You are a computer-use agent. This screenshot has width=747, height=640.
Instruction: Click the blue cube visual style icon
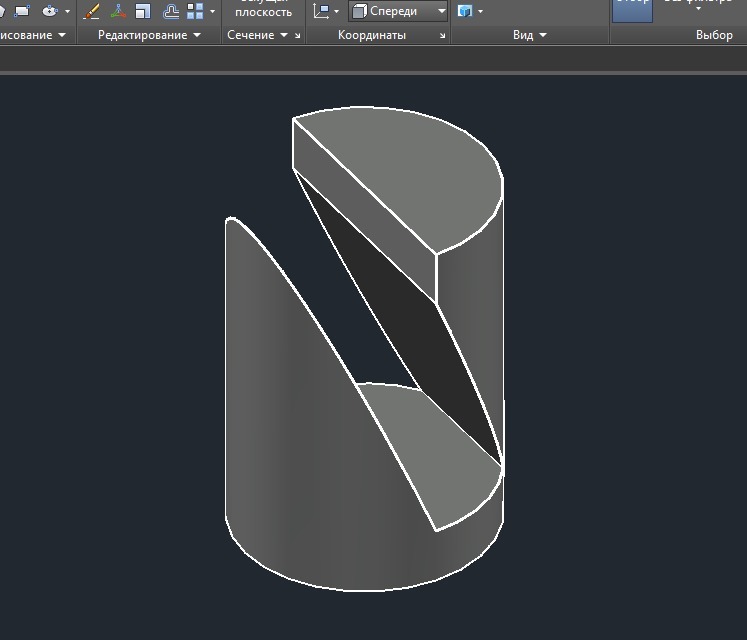coord(465,11)
